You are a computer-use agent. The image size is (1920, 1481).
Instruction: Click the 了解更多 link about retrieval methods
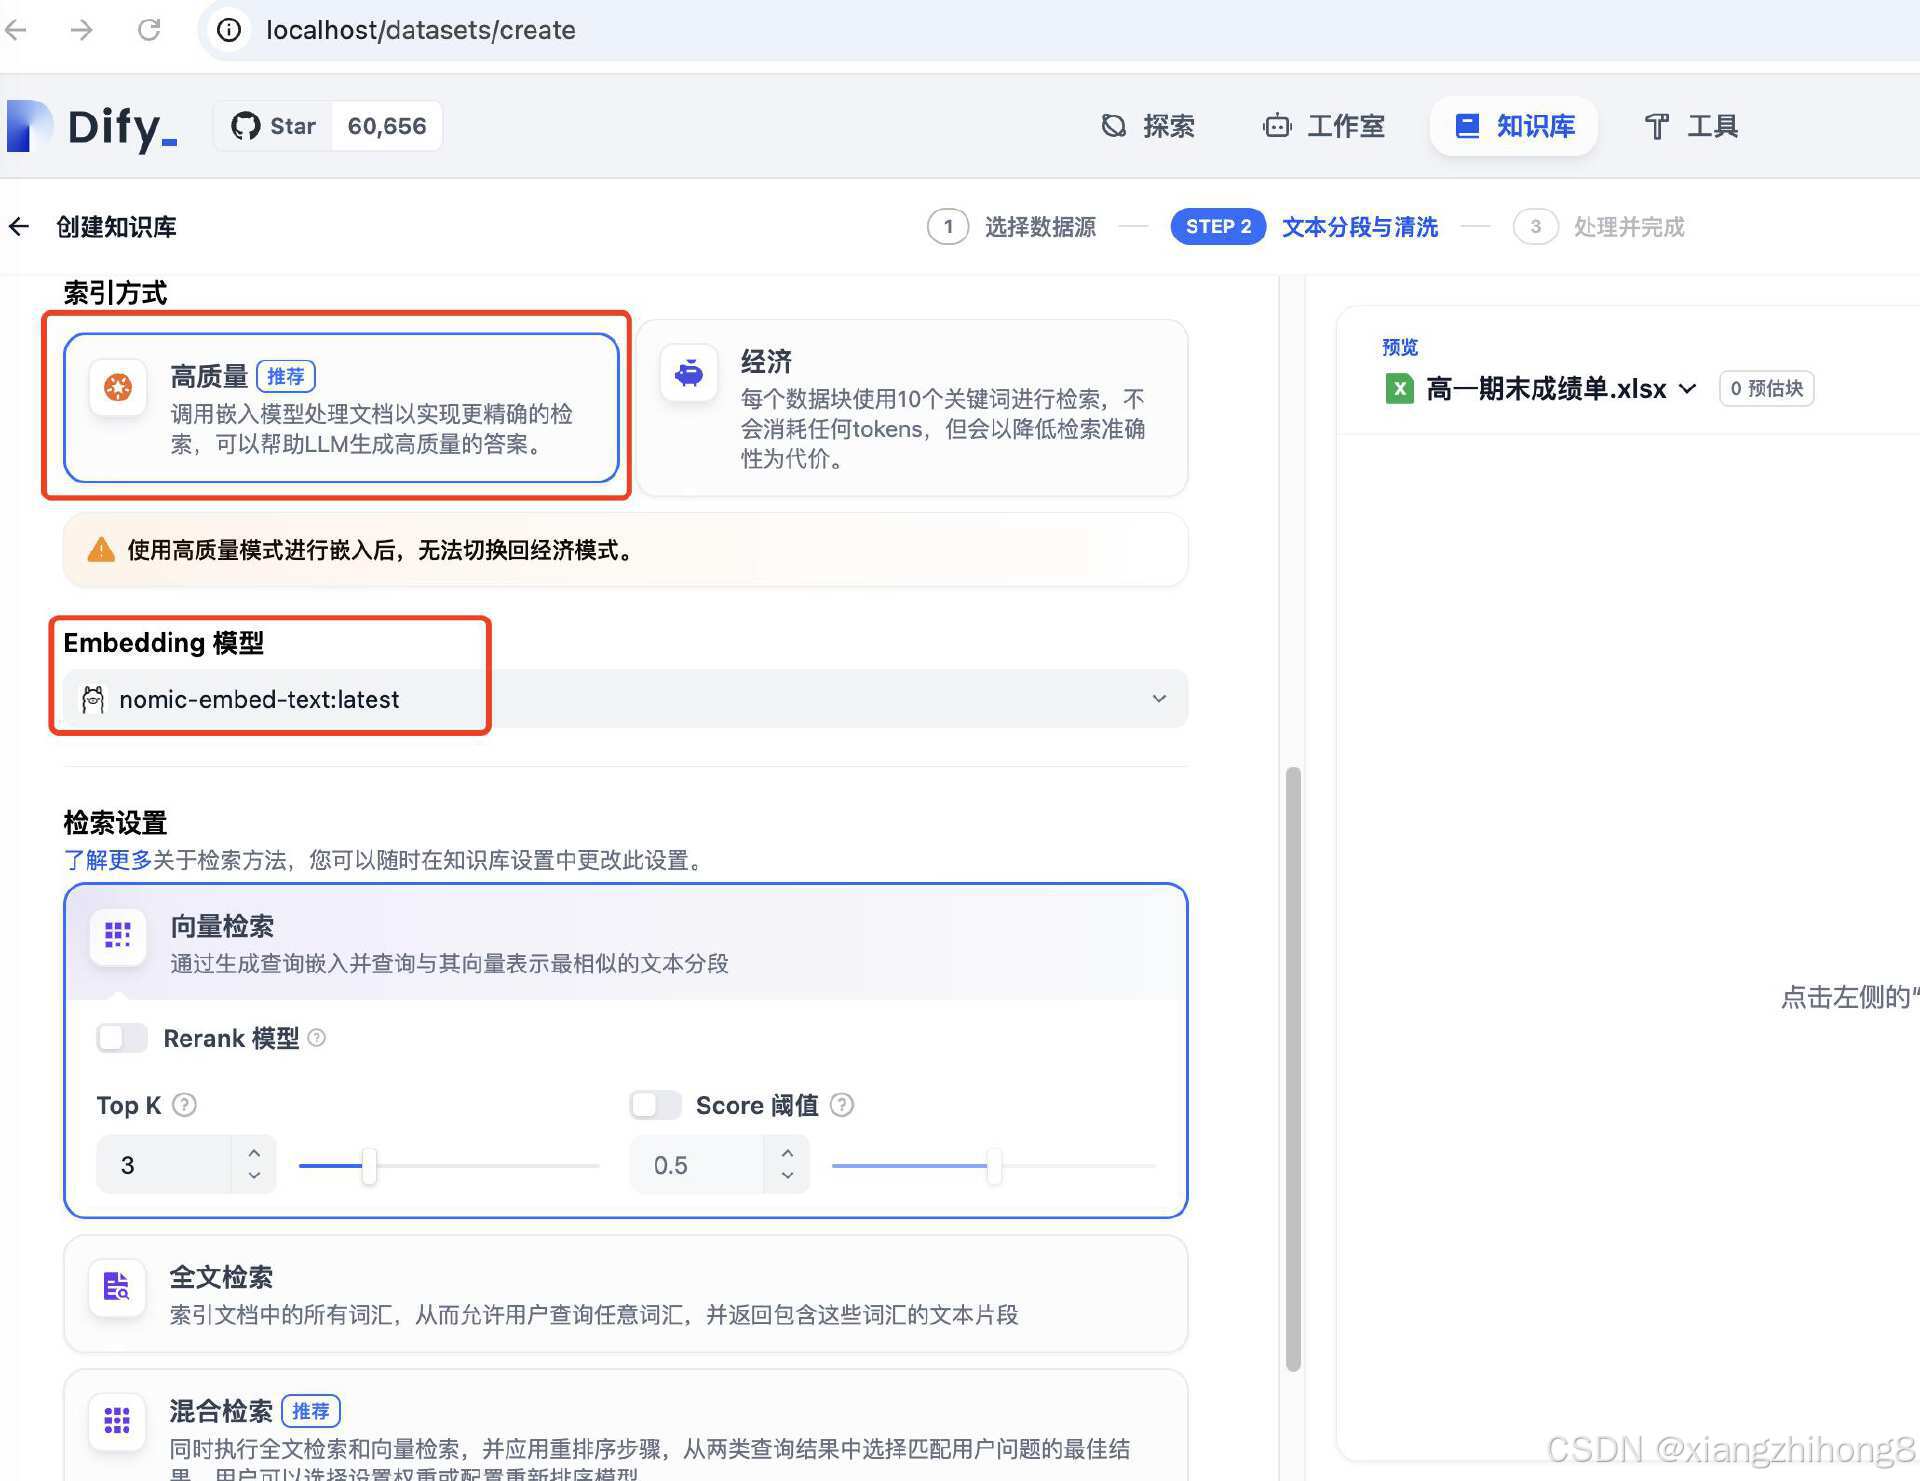(106, 860)
